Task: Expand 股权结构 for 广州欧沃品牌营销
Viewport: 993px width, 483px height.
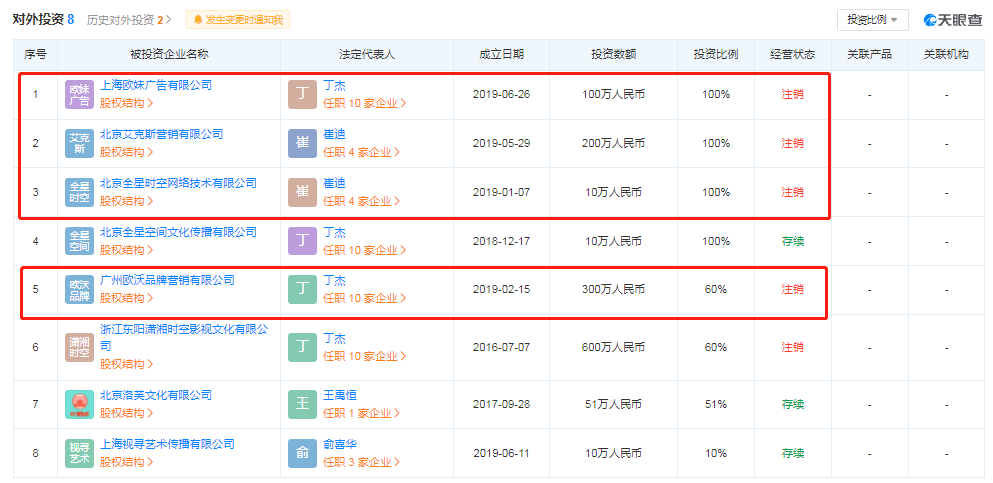Action: 127,298
